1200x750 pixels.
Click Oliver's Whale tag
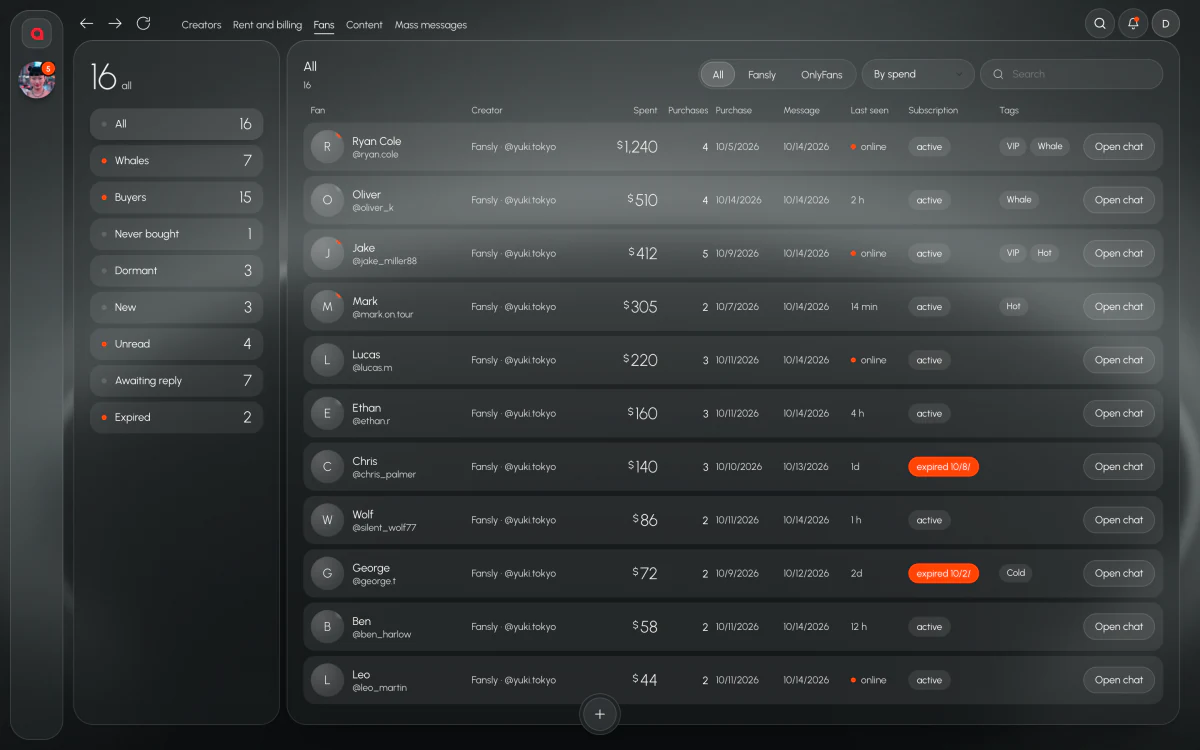coord(1019,200)
